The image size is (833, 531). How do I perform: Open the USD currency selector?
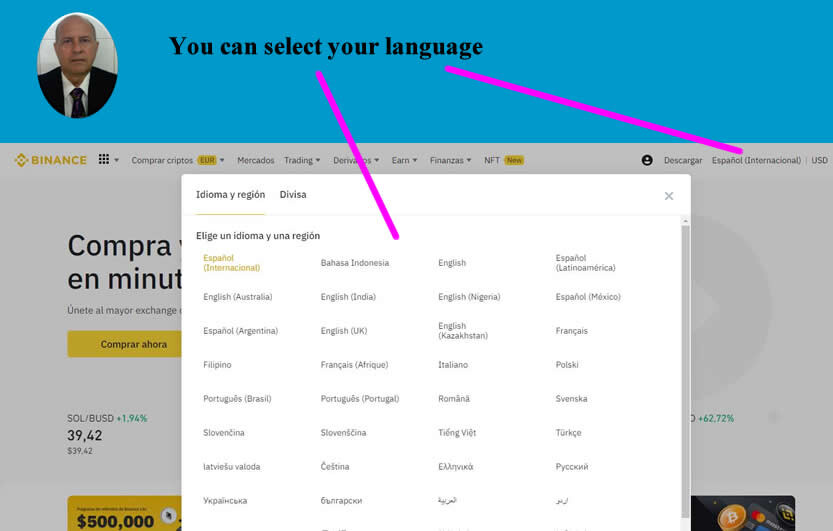click(819, 160)
